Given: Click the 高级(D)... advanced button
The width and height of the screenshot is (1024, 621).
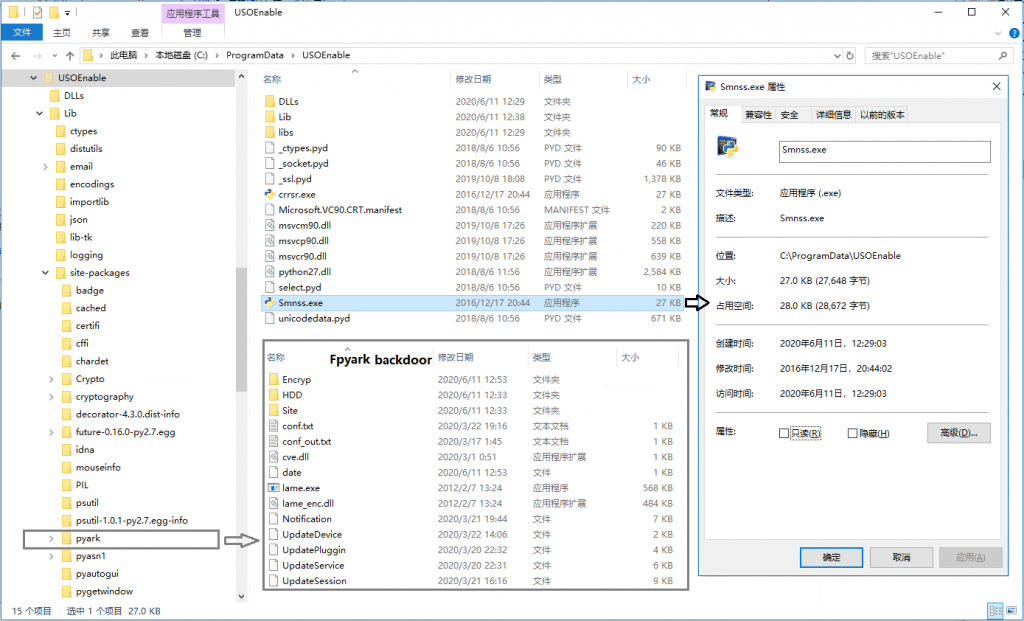Looking at the screenshot, I should [959, 433].
